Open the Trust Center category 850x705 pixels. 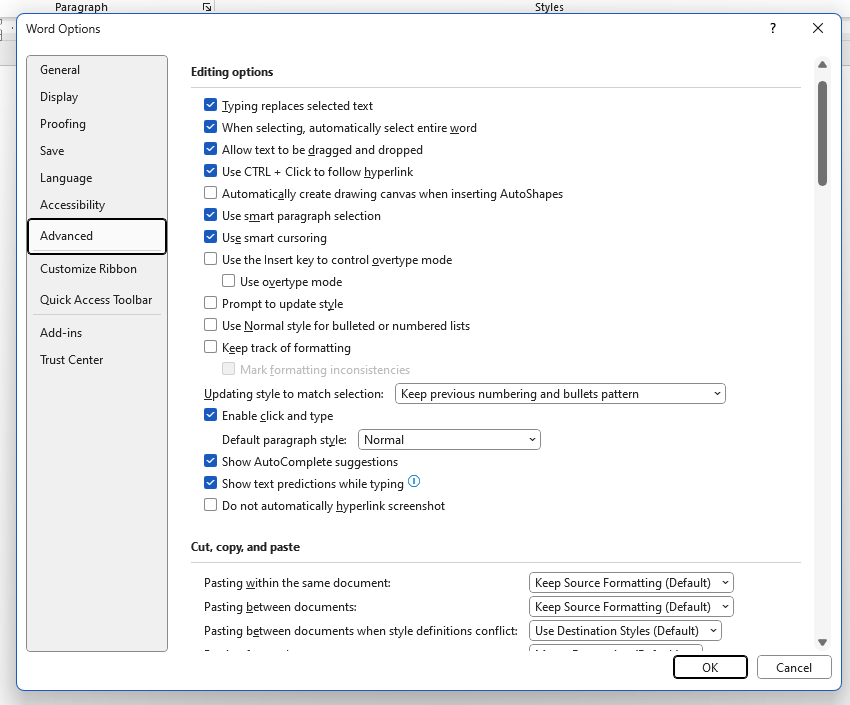pos(96,360)
